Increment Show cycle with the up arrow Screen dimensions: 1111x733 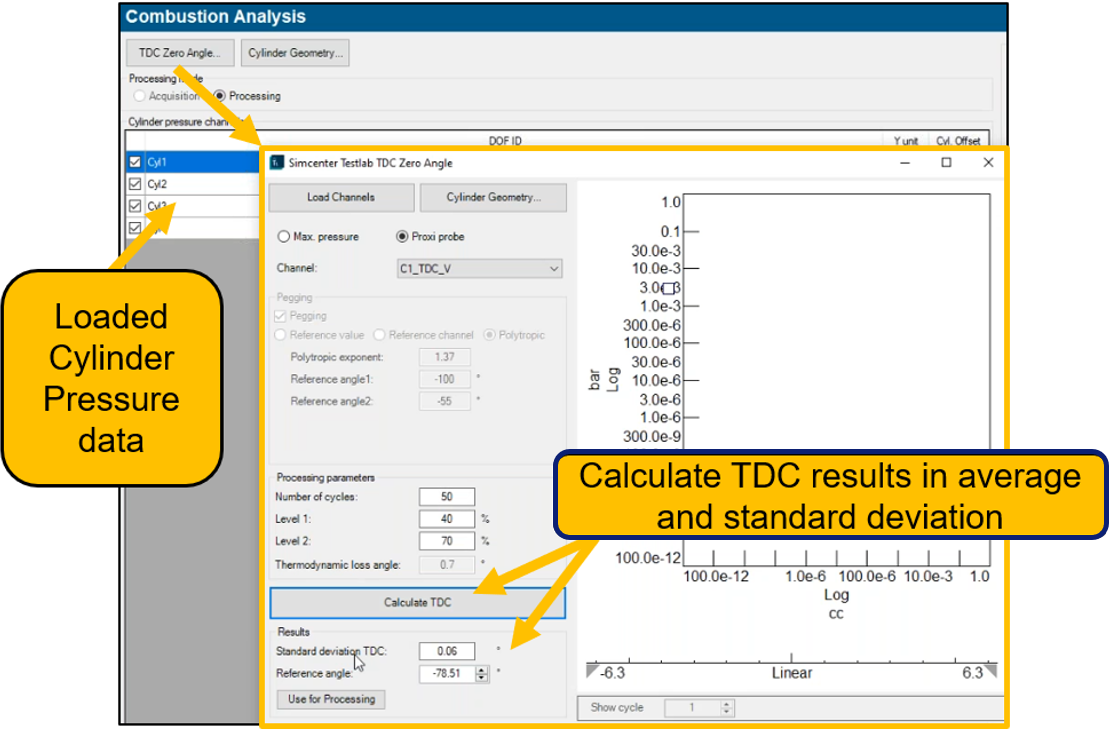click(726, 704)
